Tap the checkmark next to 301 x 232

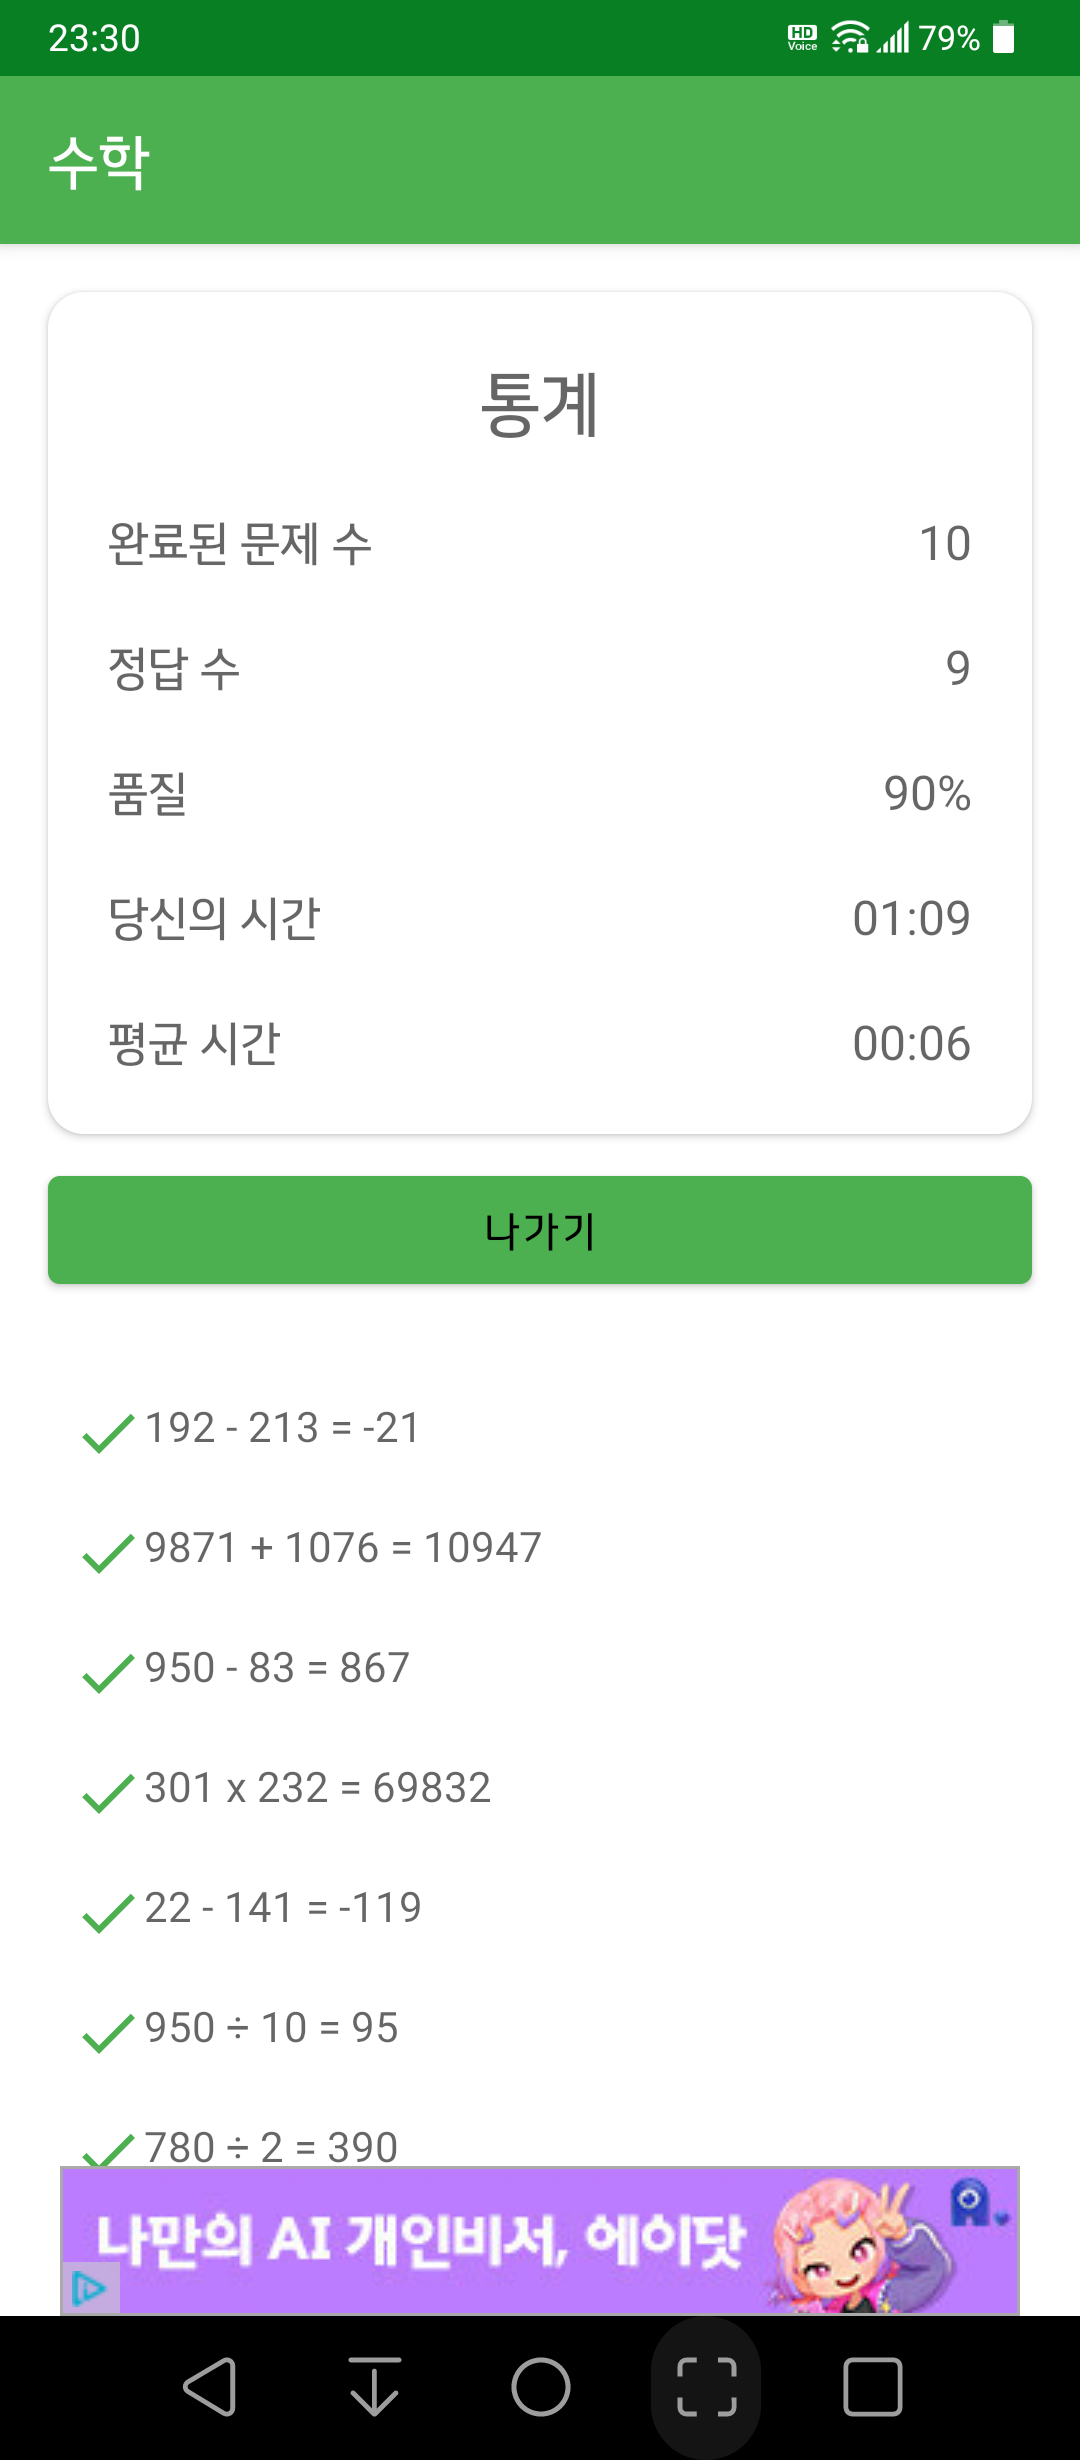tap(108, 1793)
